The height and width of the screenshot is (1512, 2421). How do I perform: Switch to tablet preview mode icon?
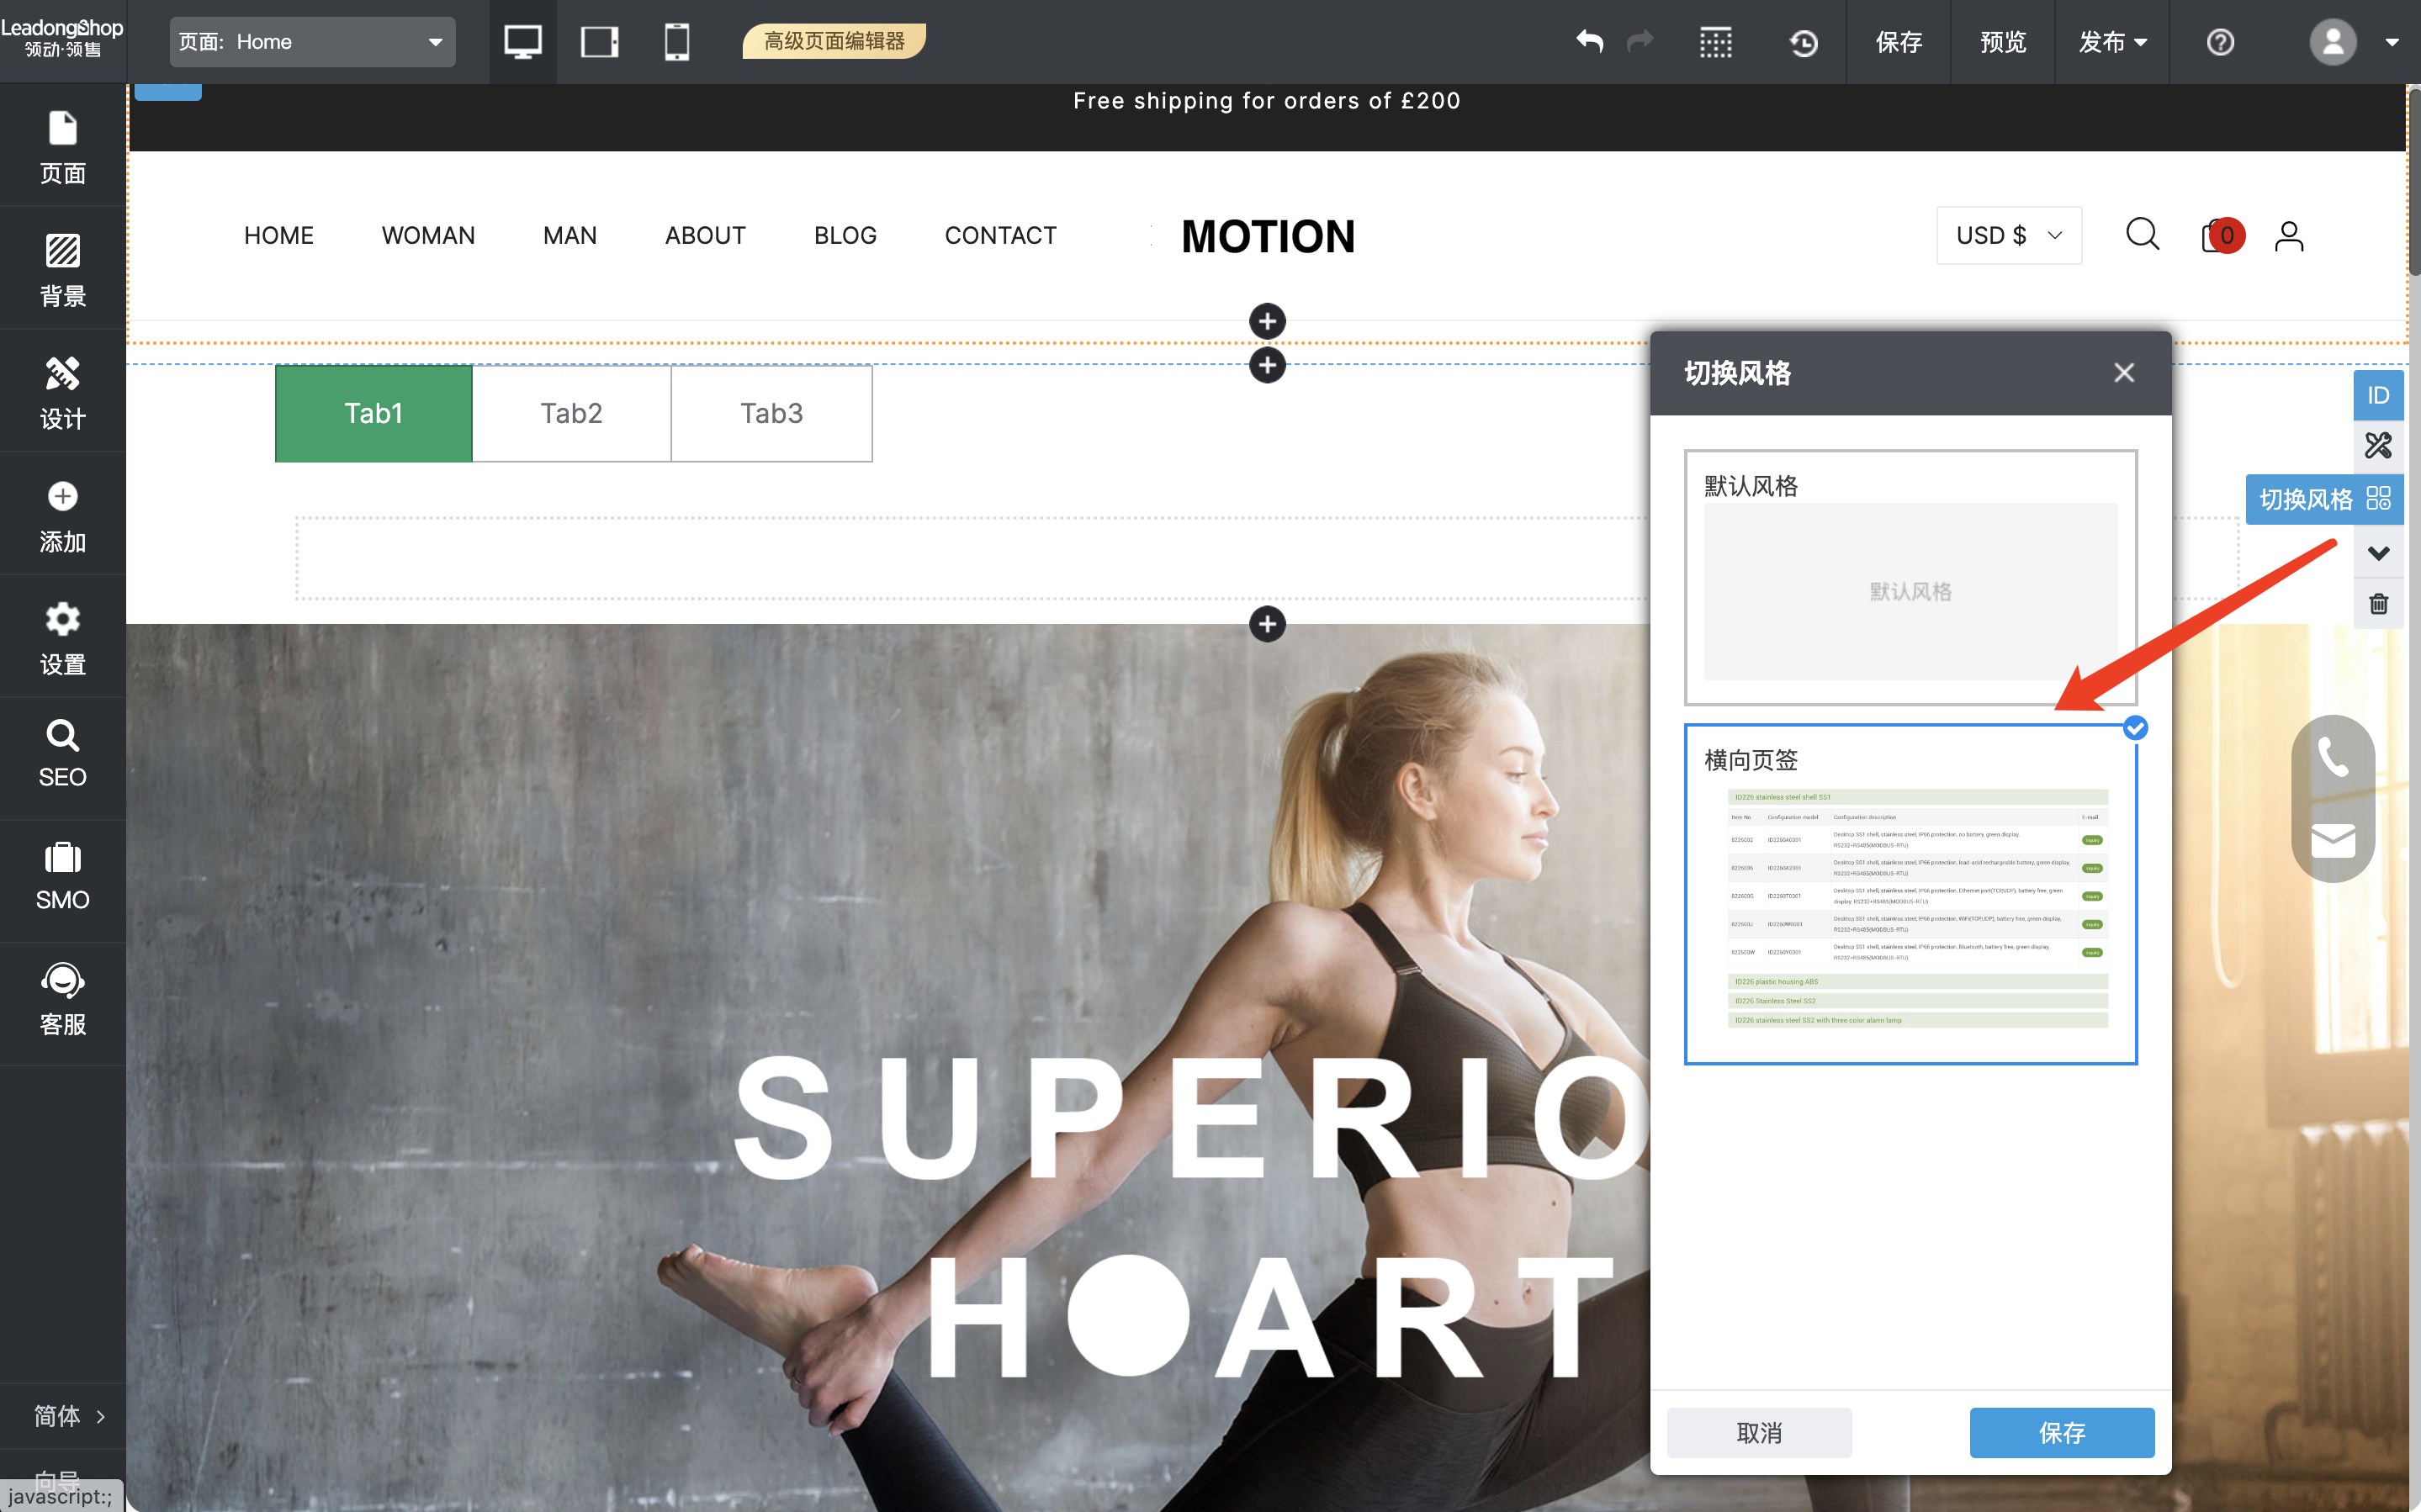pyautogui.click(x=599, y=42)
